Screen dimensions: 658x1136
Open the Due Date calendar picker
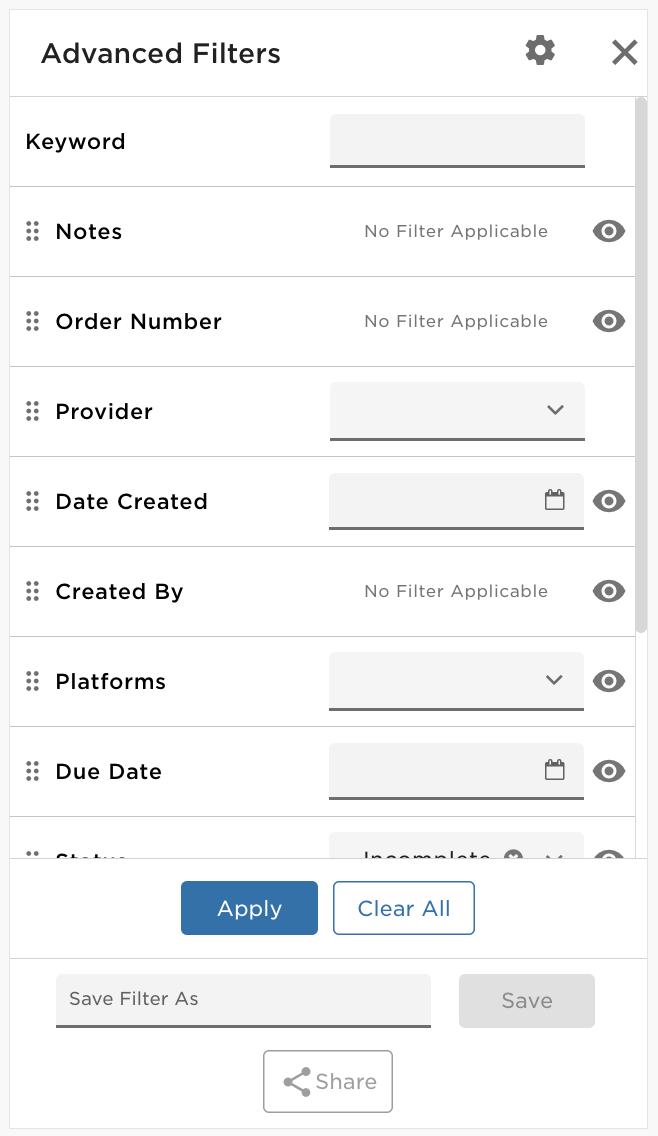554,769
